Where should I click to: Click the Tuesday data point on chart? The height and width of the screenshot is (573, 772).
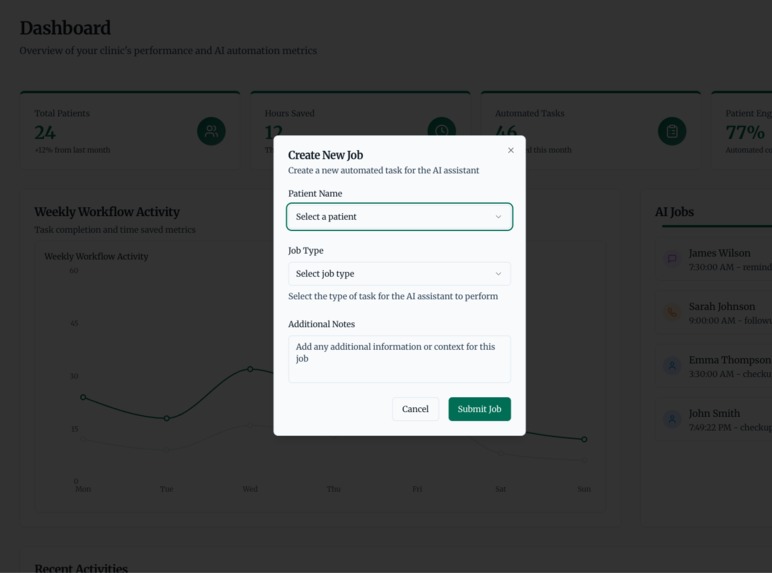pos(166,418)
